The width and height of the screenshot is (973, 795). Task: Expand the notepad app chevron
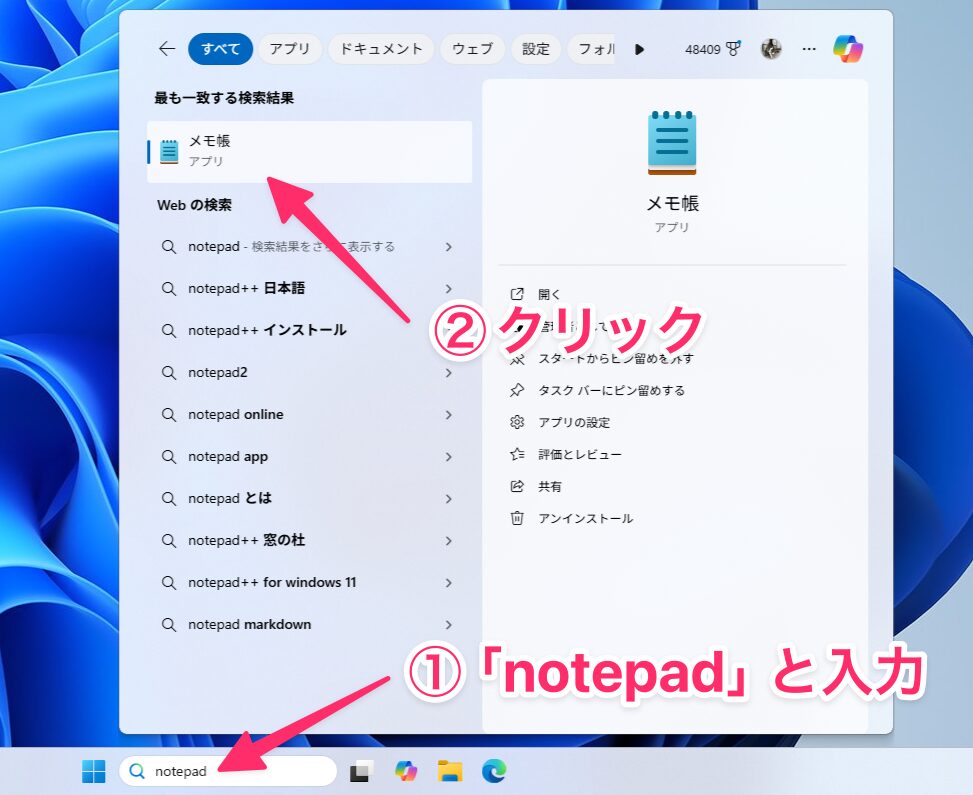(x=449, y=457)
